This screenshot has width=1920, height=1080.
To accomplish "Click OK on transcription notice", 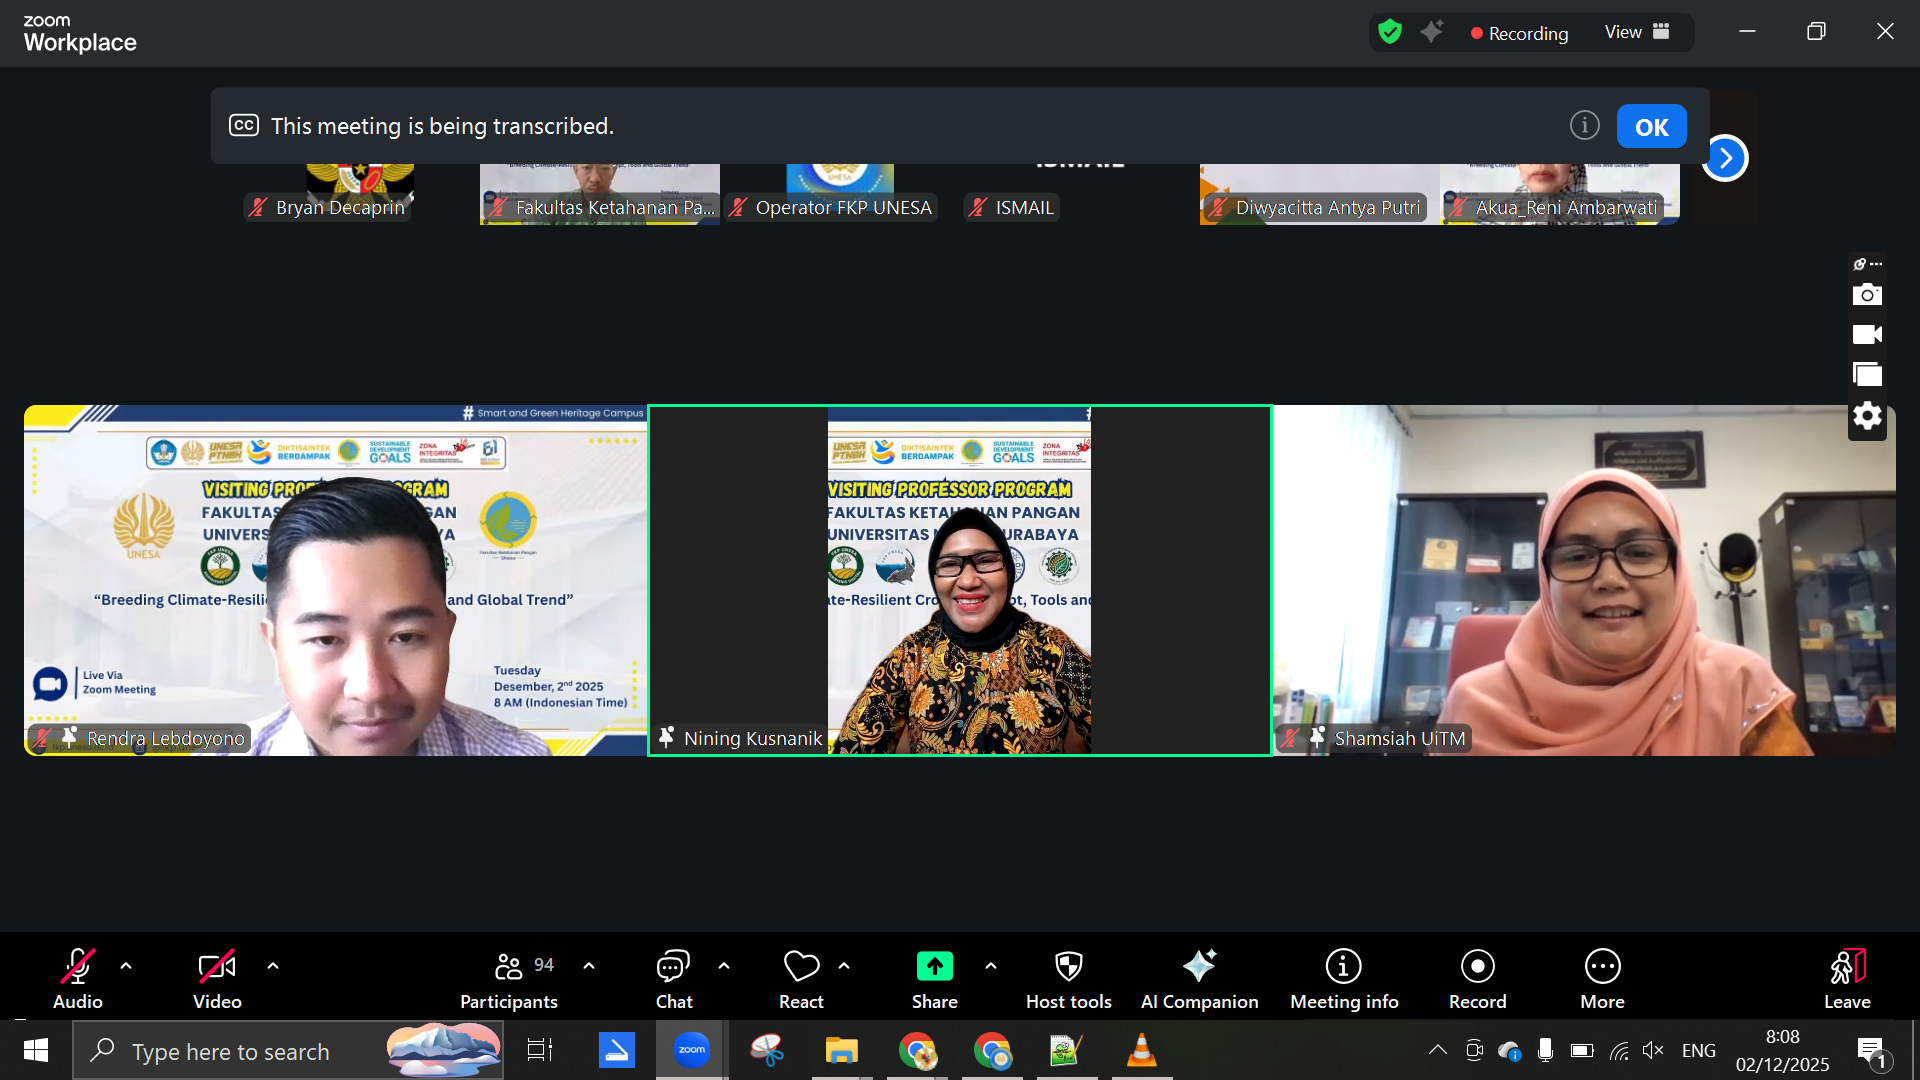I will coord(1651,127).
